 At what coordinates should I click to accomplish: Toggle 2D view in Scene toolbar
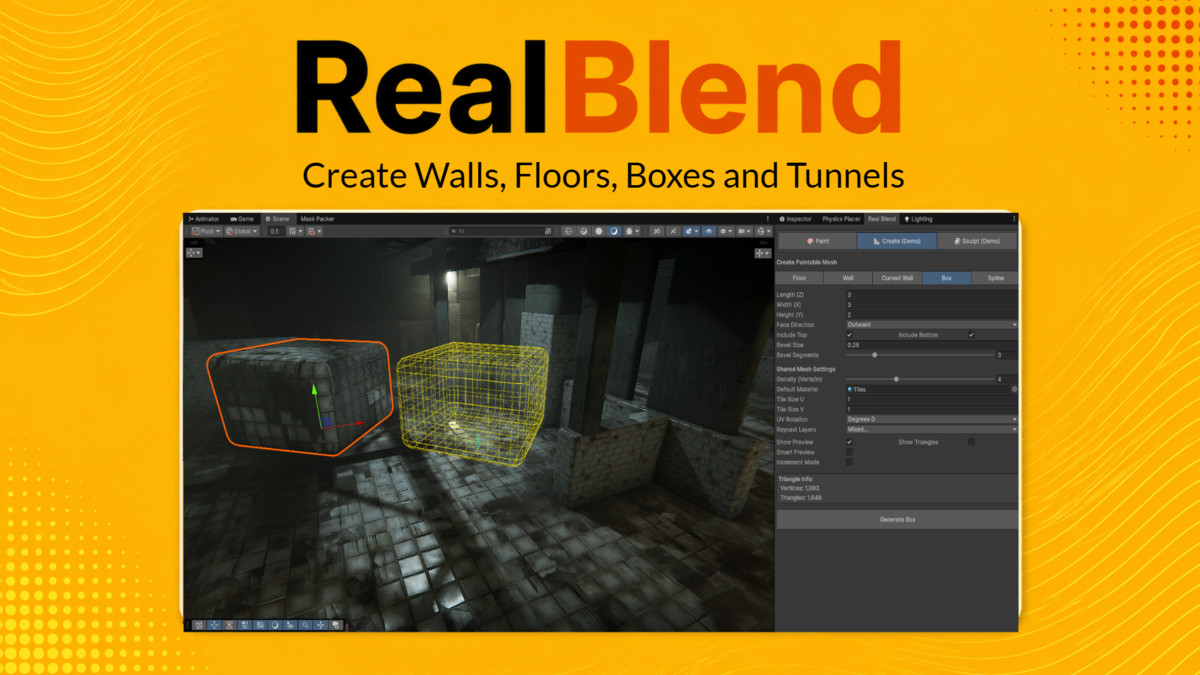[x=657, y=231]
